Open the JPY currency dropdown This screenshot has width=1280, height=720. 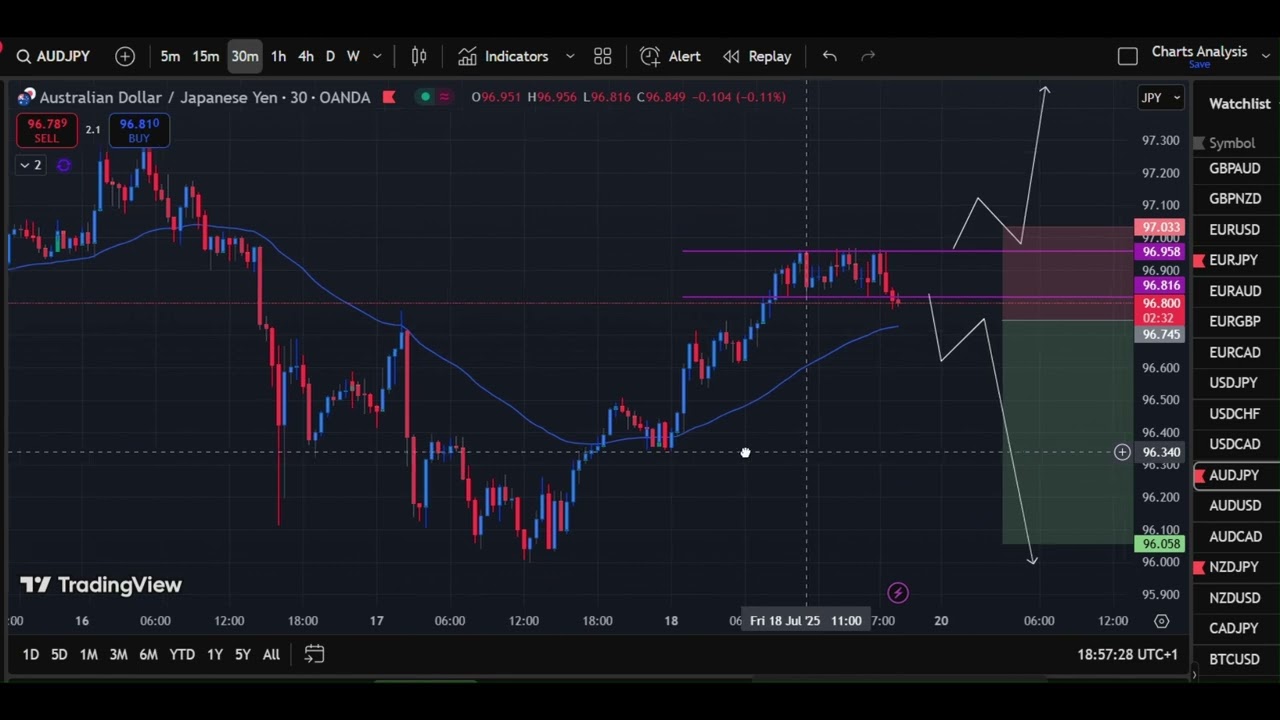coord(1160,97)
